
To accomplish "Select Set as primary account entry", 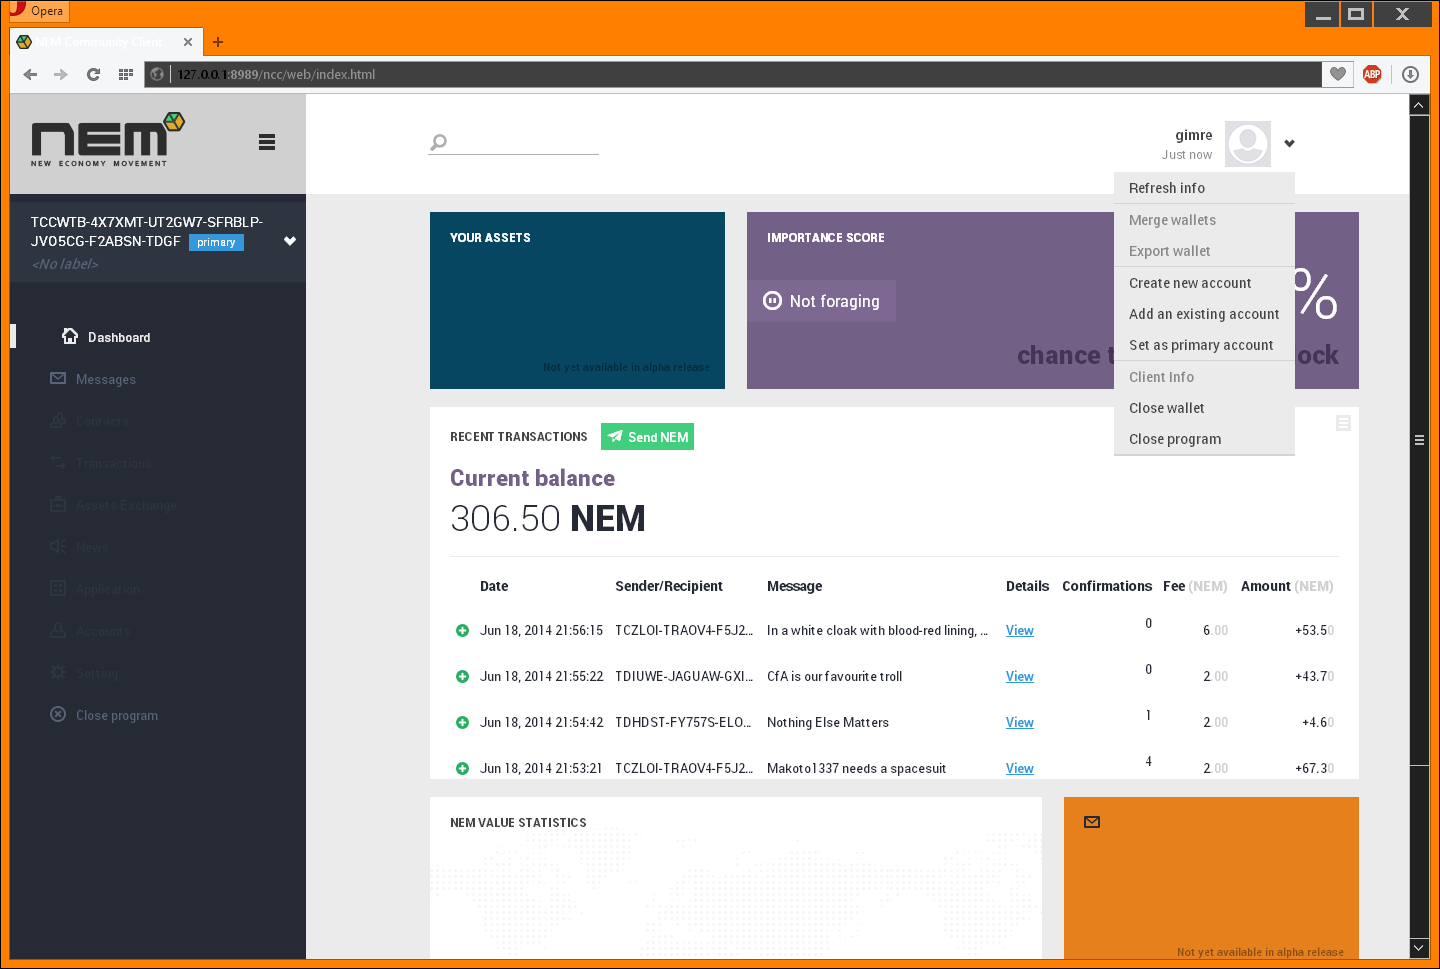I will pyautogui.click(x=1204, y=345).
